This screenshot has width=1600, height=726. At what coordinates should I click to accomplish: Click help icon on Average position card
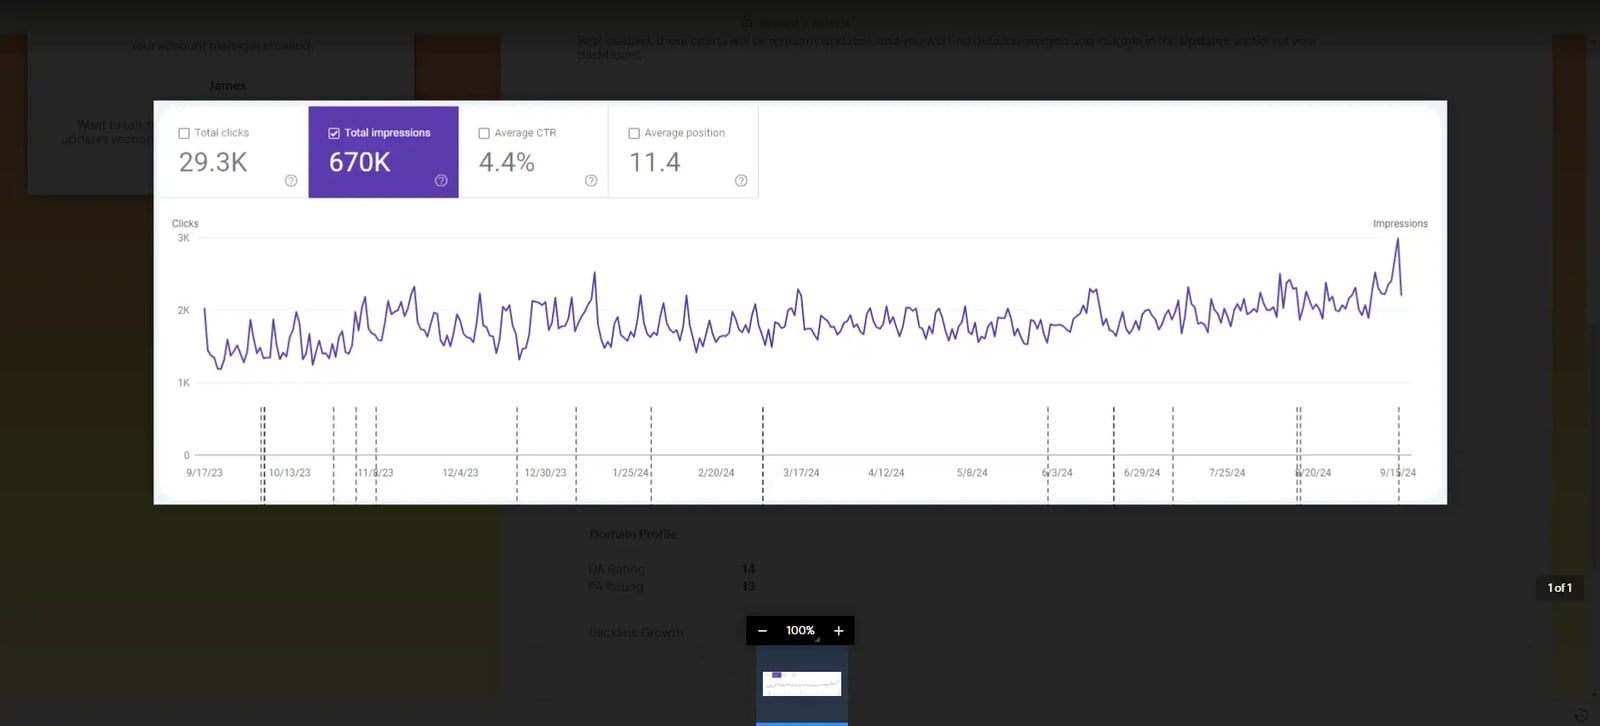pos(741,181)
